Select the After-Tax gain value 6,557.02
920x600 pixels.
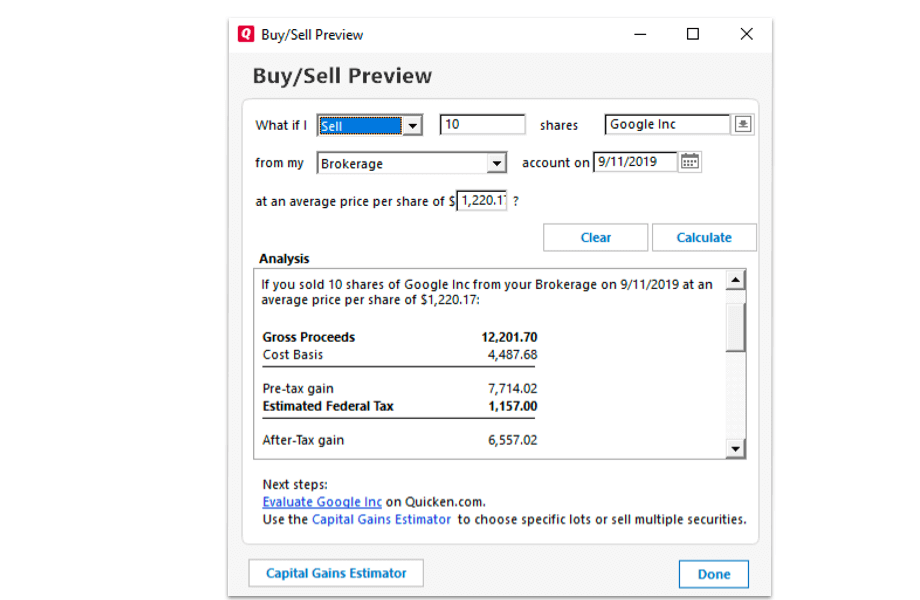tap(512, 440)
